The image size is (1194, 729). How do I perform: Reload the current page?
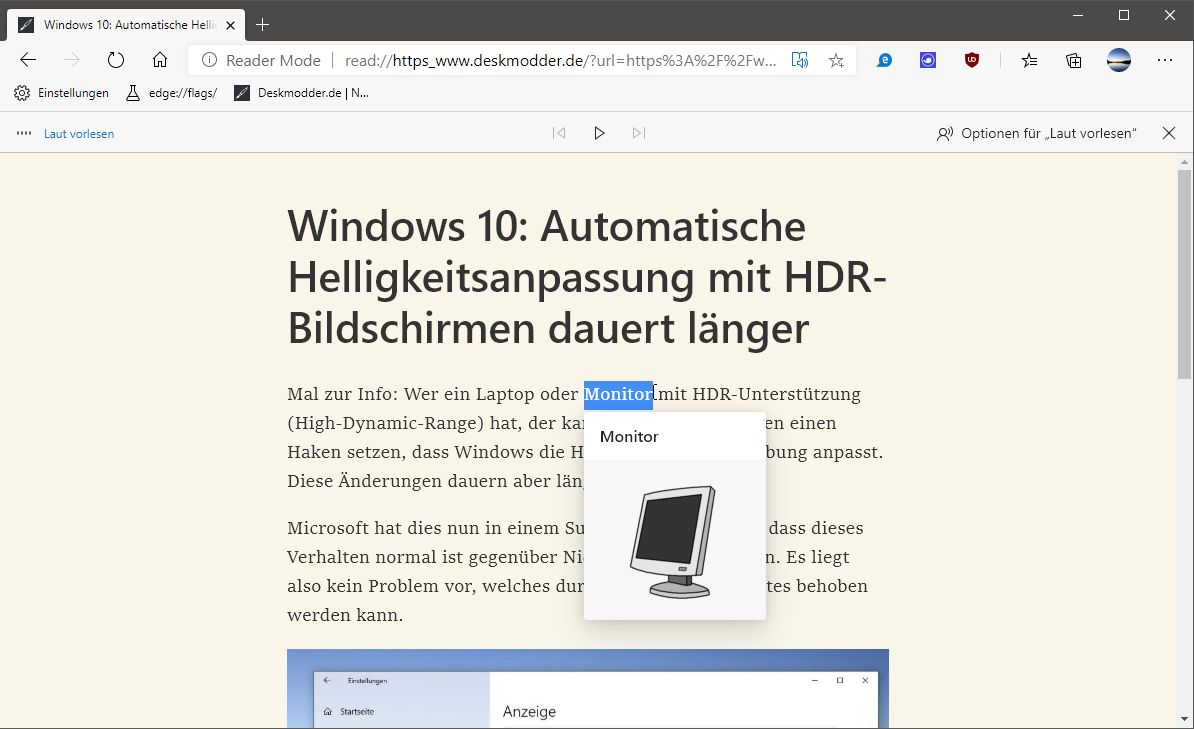click(116, 60)
